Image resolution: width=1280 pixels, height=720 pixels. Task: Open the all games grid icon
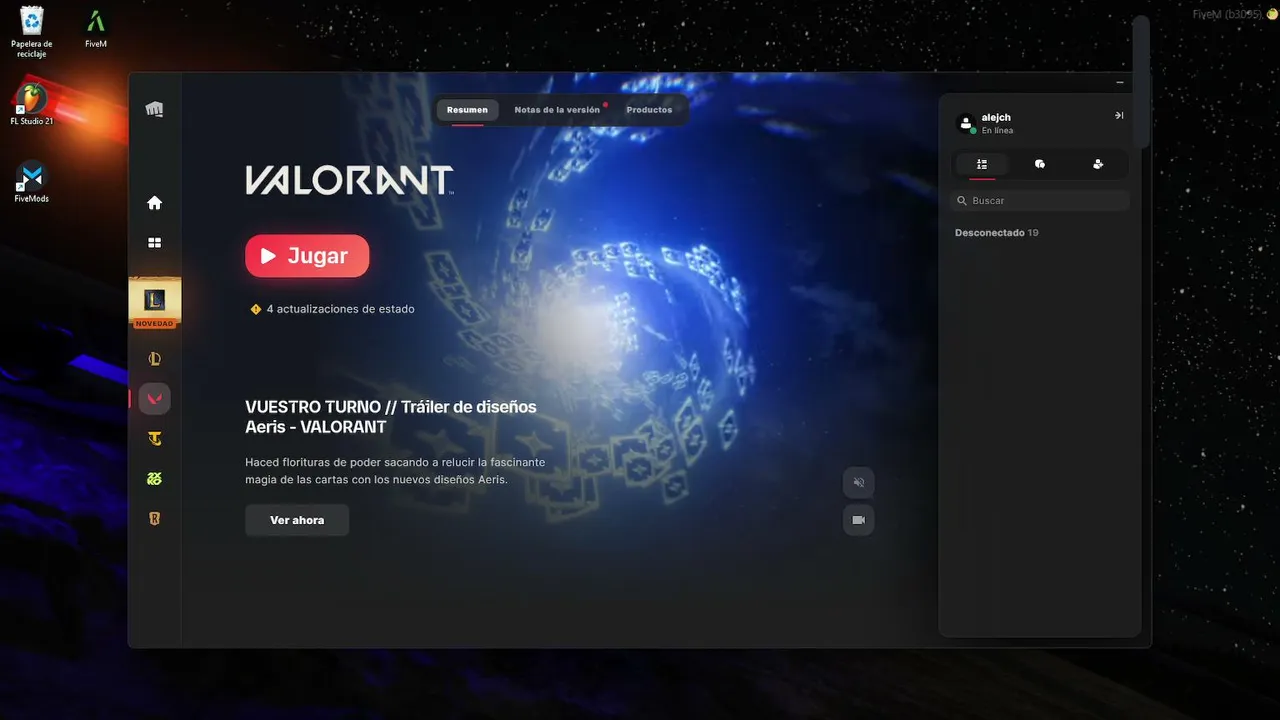(x=154, y=242)
